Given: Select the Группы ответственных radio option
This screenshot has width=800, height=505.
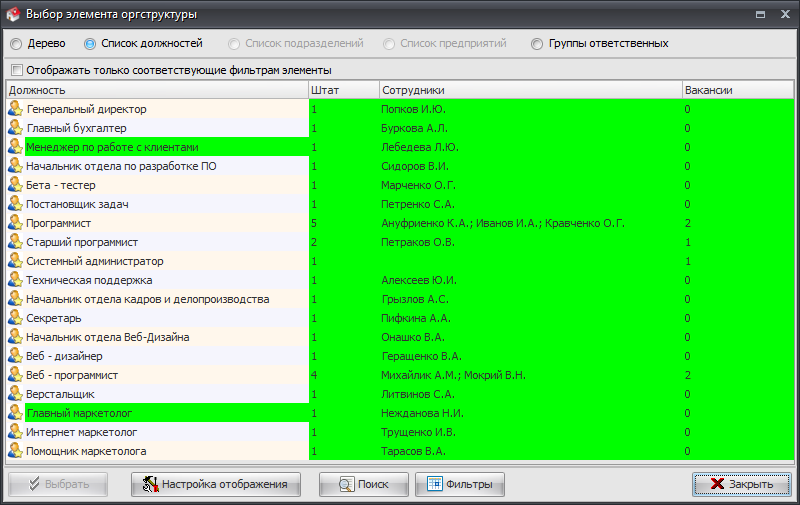Looking at the screenshot, I should [537, 44].
